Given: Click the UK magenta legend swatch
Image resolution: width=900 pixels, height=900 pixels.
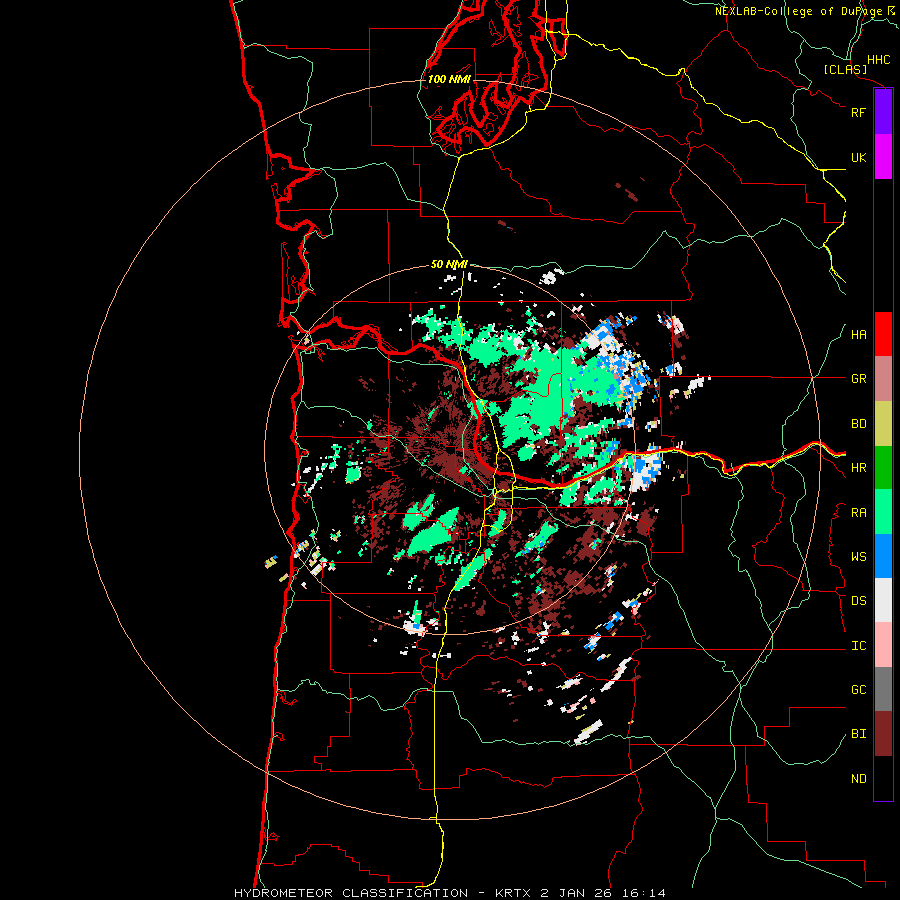Looking at the screenshot, I should click(883, 157).
